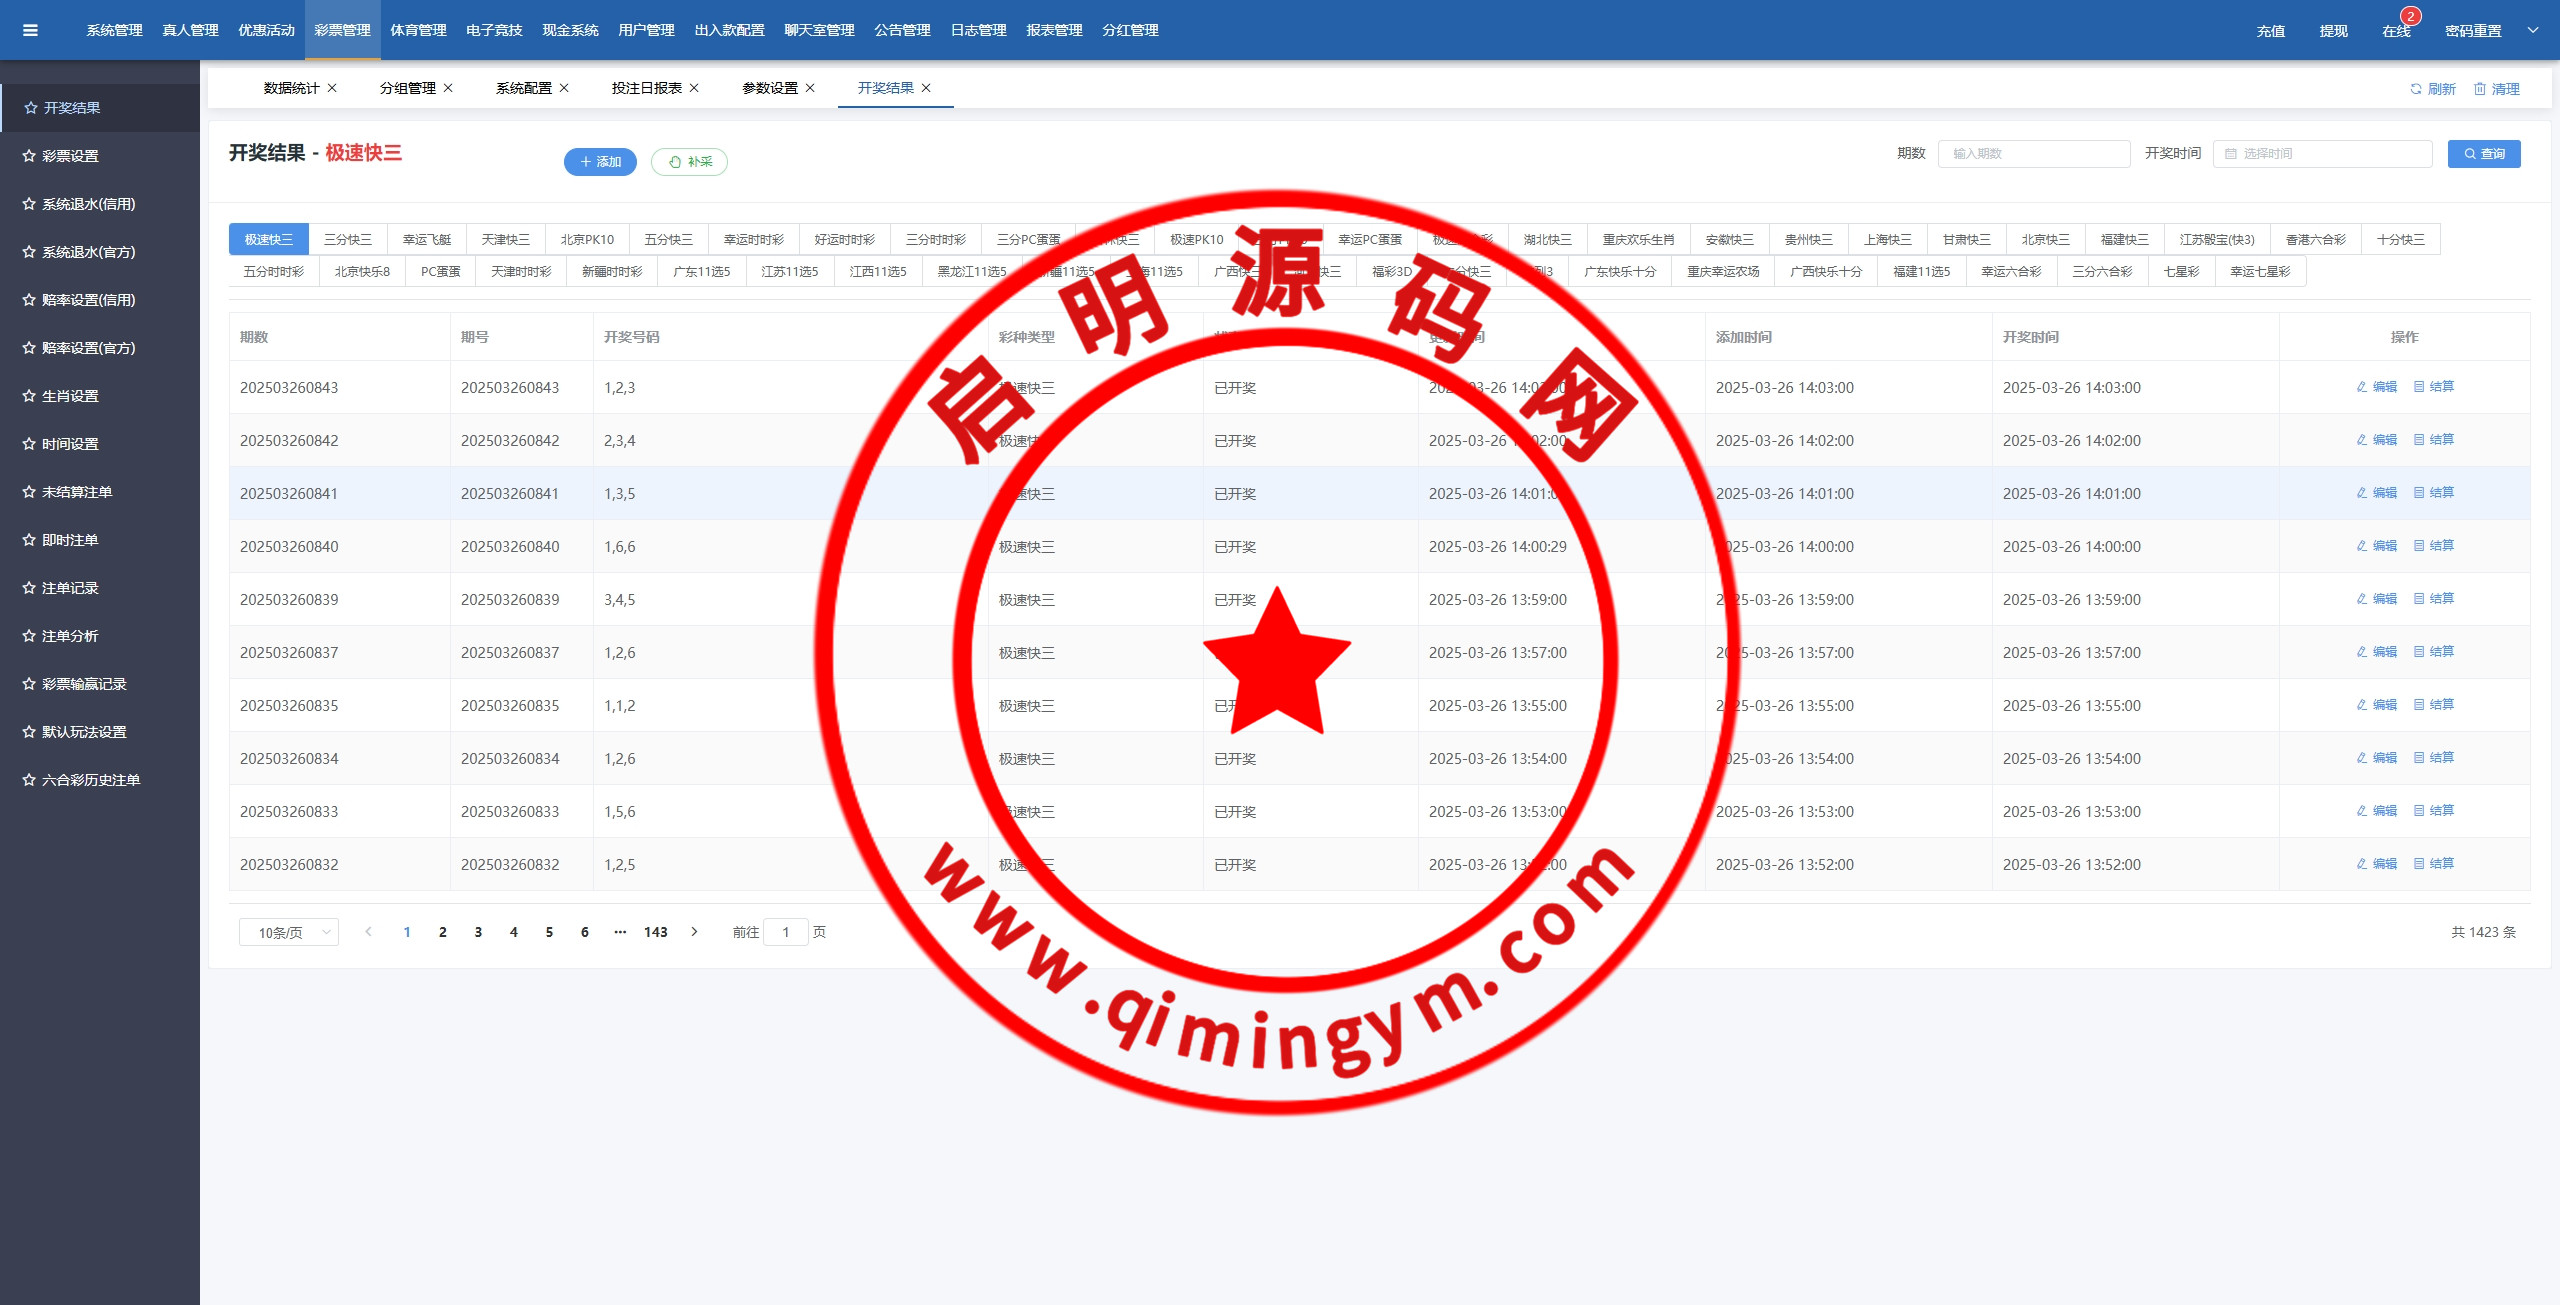Image resolution: width=2560 pixels, height=1305 pixels.
Task: Close the 参数设置 tab
Action: (x=810, y=88)
